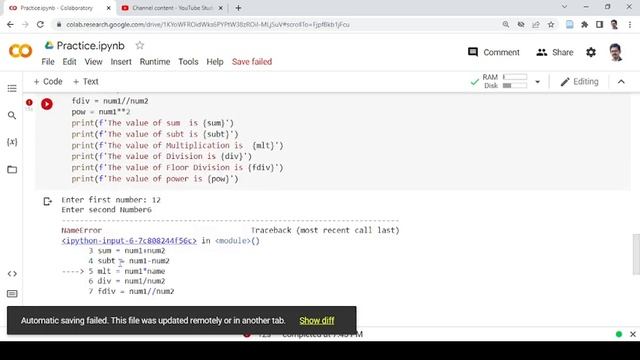
Task: Click the Save failed status
Action: [x=252, y=62]
